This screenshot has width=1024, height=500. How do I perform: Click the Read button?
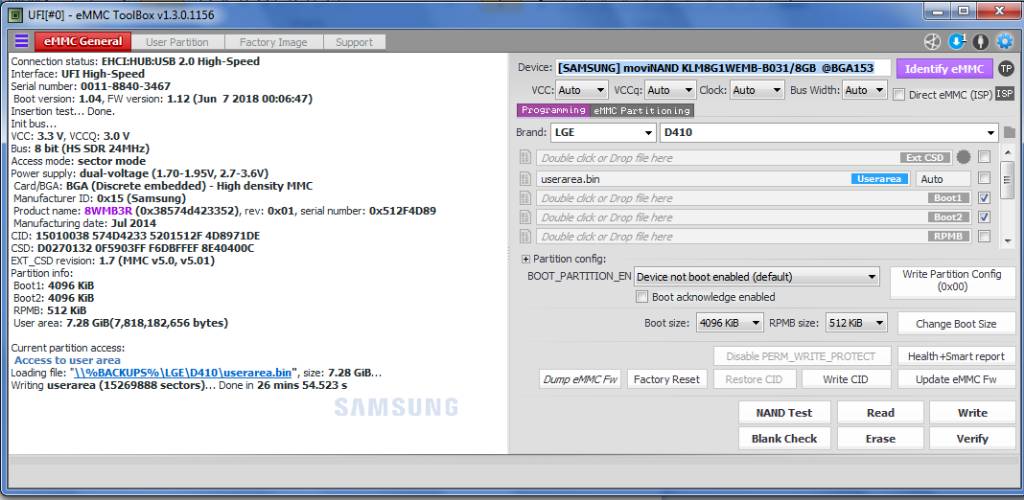(880, 413)
